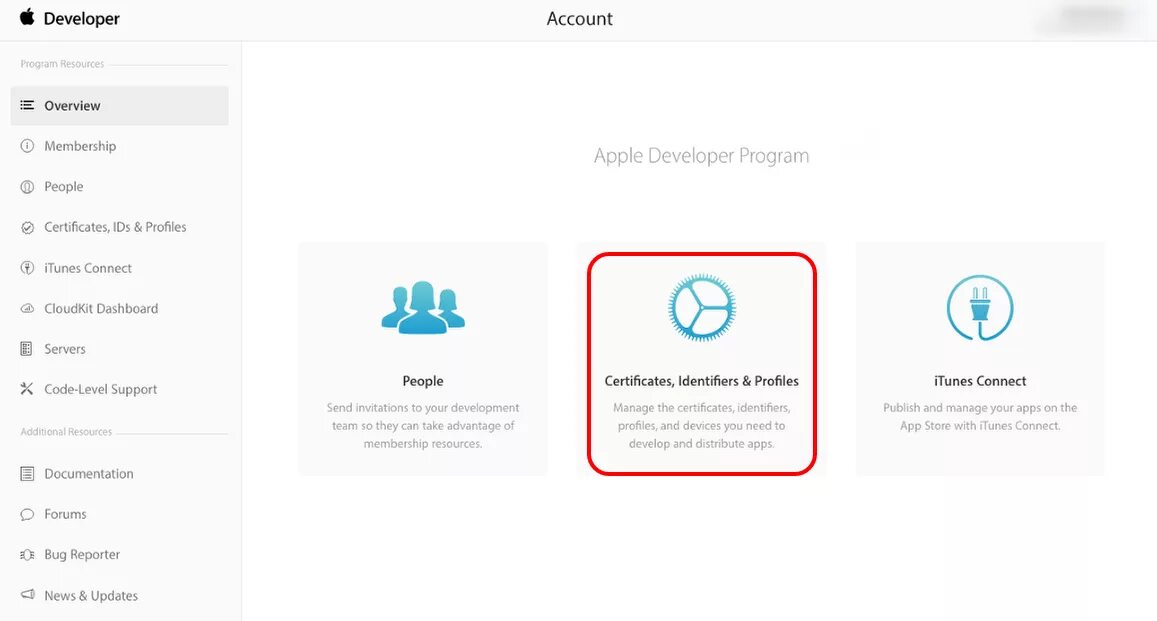Click the Account page title
Viewport: 1157px width, 621px height.
tap(579, 18)
